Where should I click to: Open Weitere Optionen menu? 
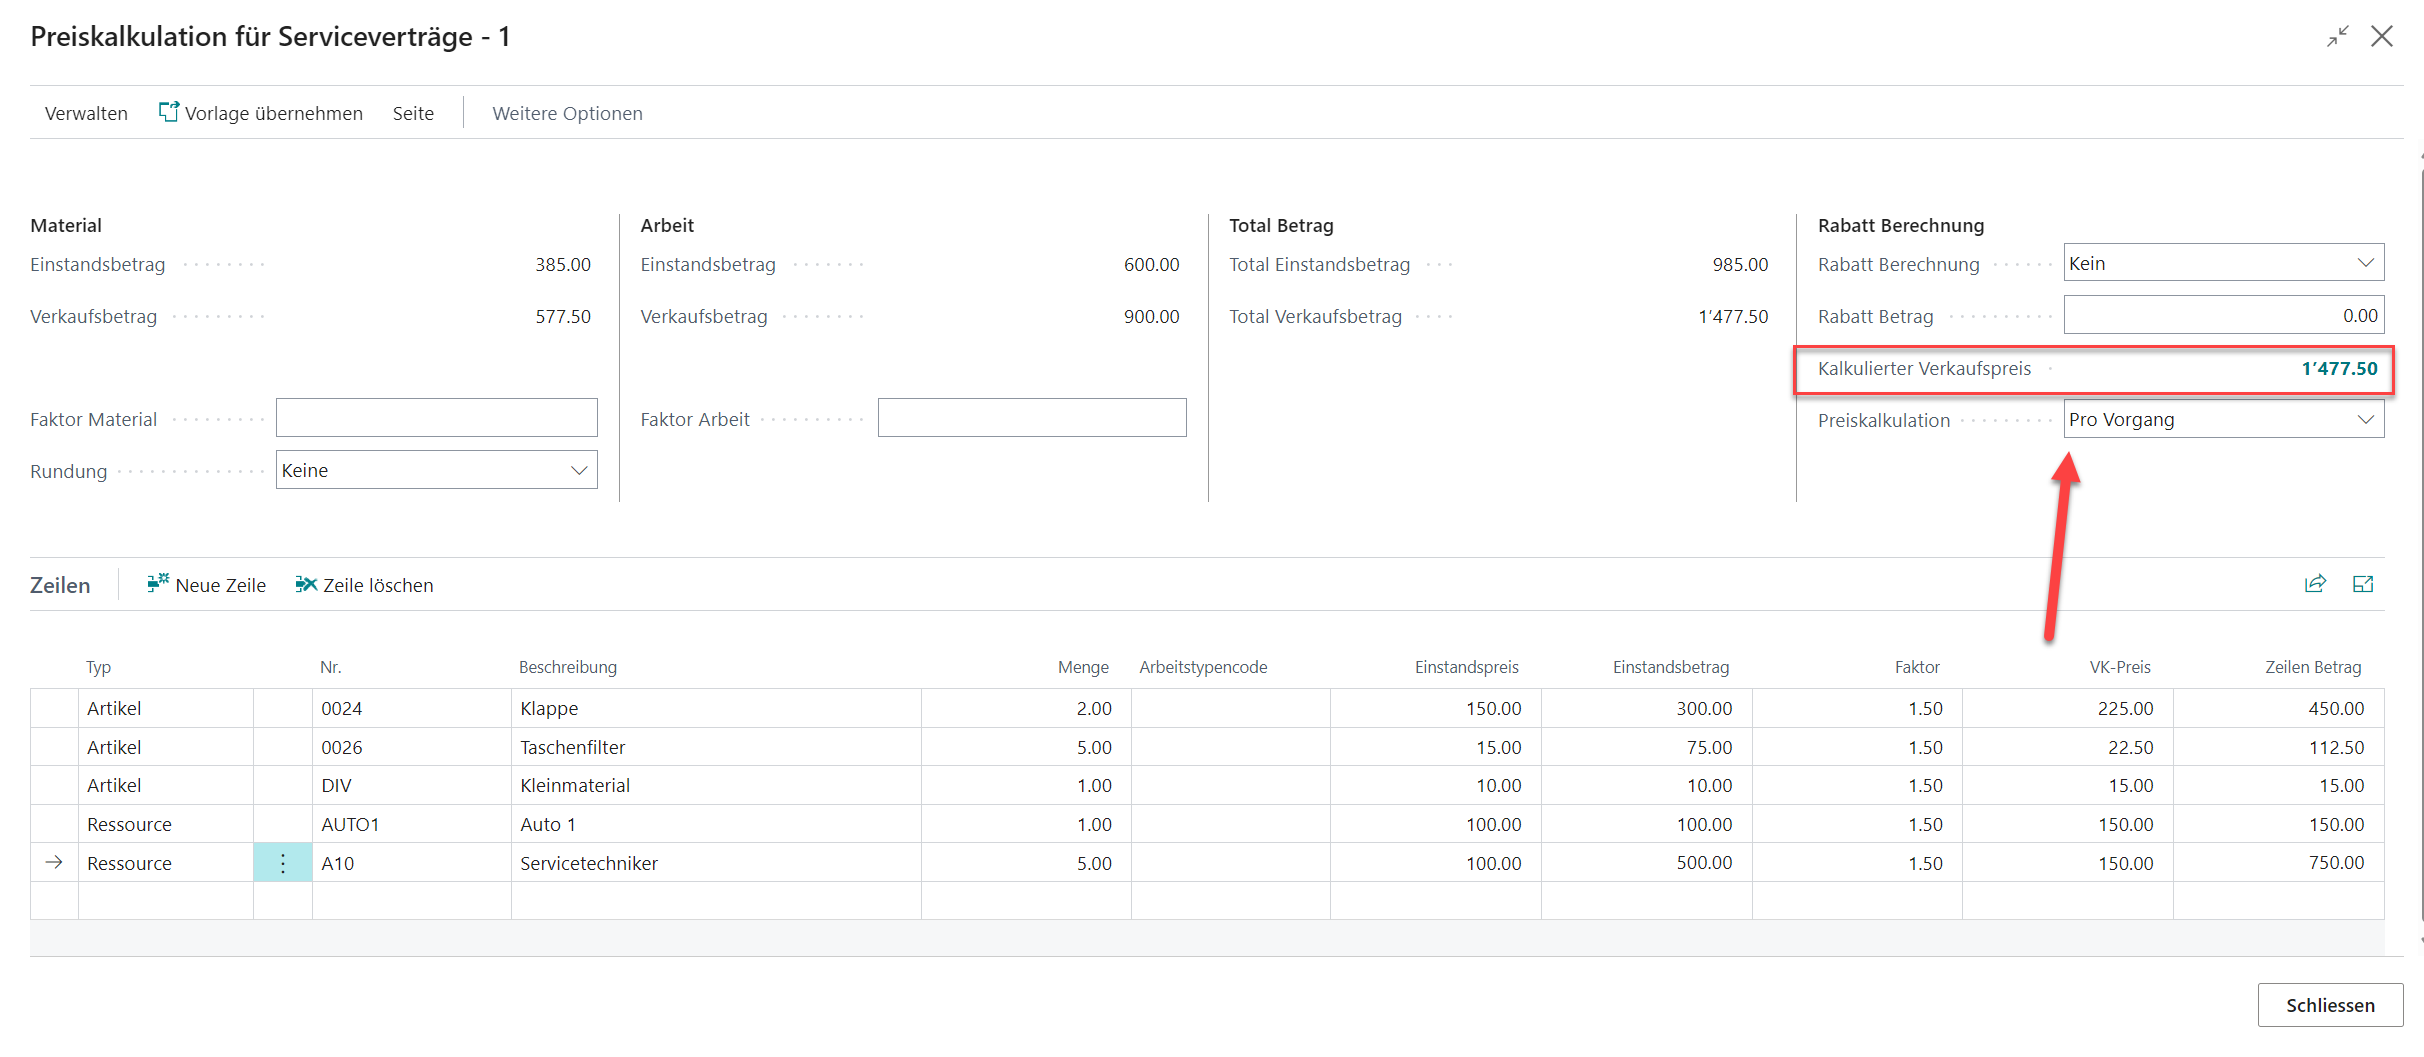click(x=567, y=113)
